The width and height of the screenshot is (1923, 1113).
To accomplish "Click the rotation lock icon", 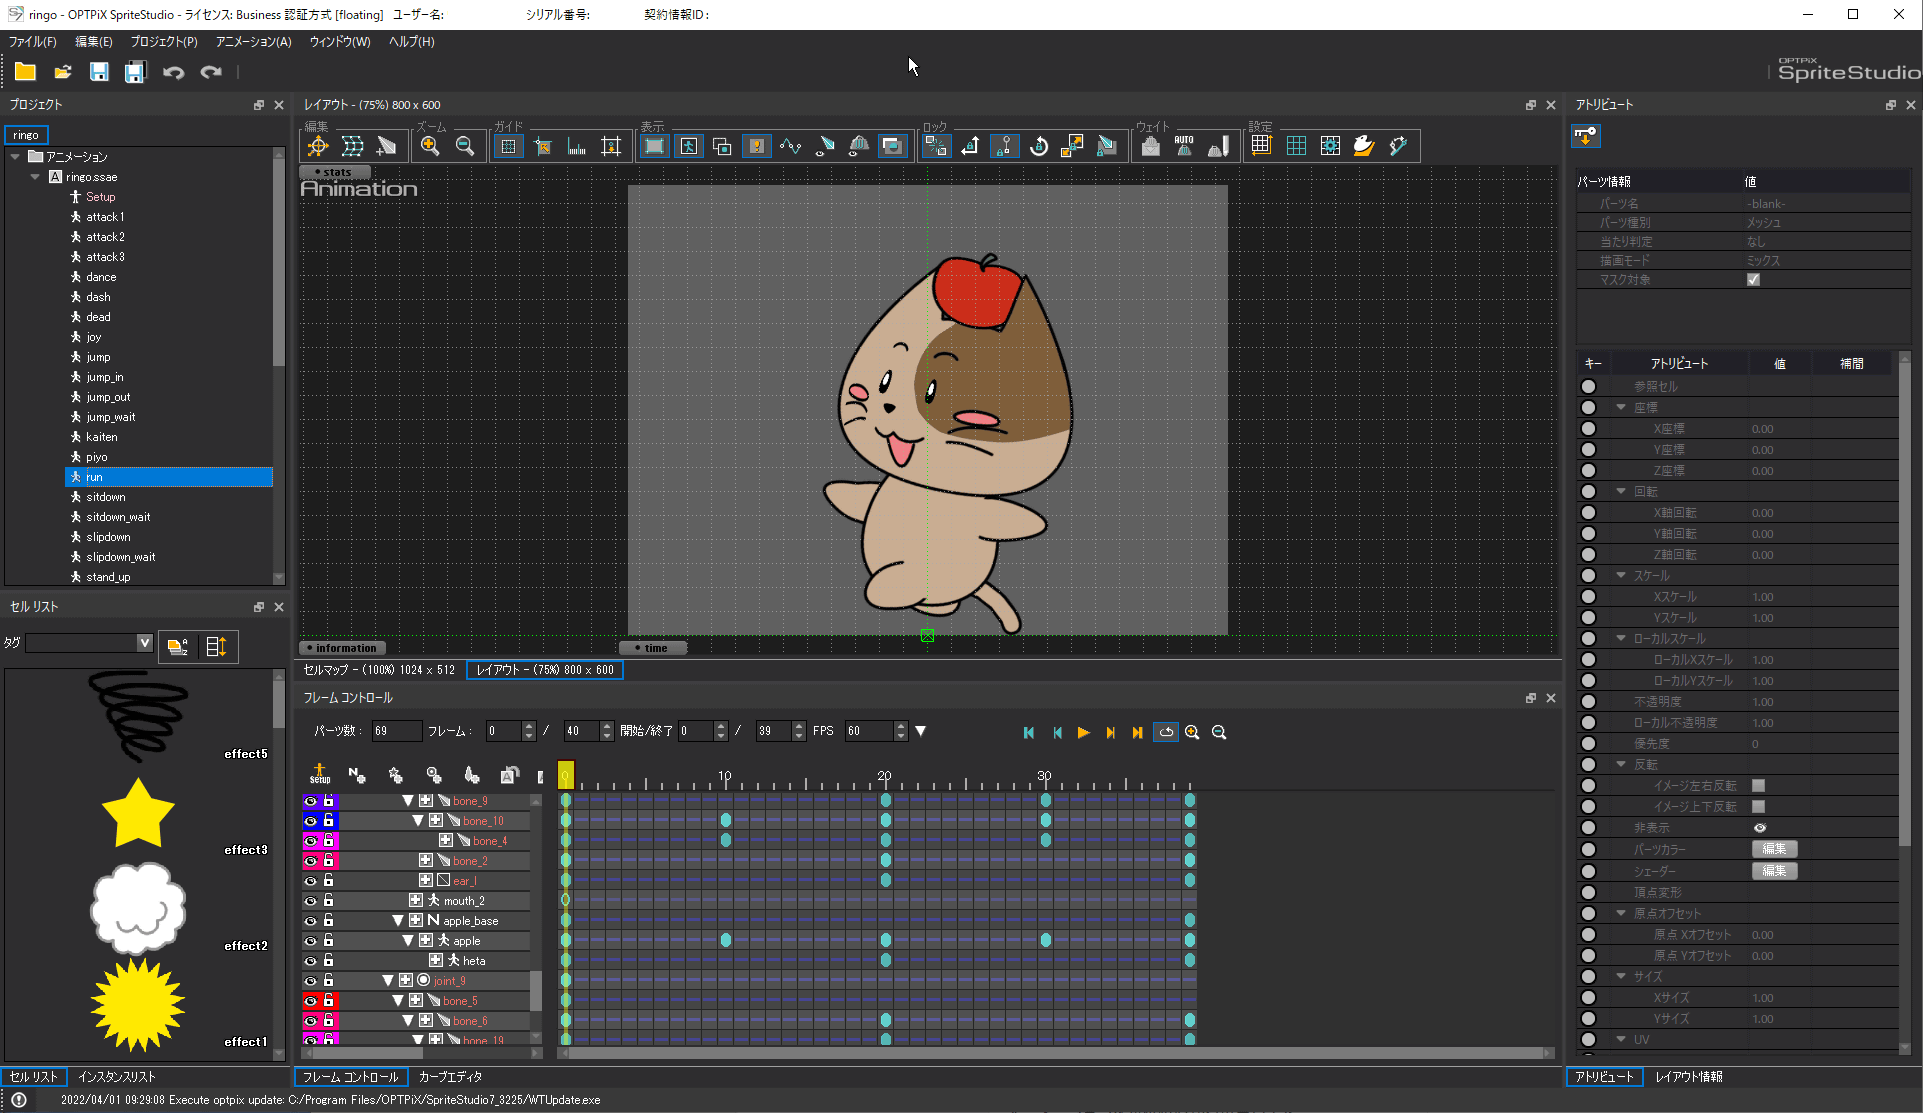I will tap(1038, 146).
